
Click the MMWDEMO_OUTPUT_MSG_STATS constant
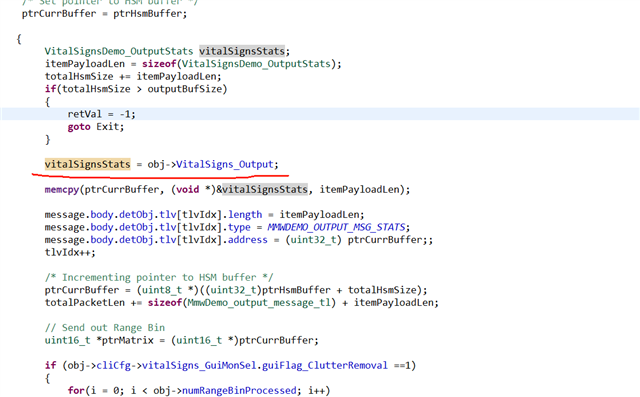point(336,227)
